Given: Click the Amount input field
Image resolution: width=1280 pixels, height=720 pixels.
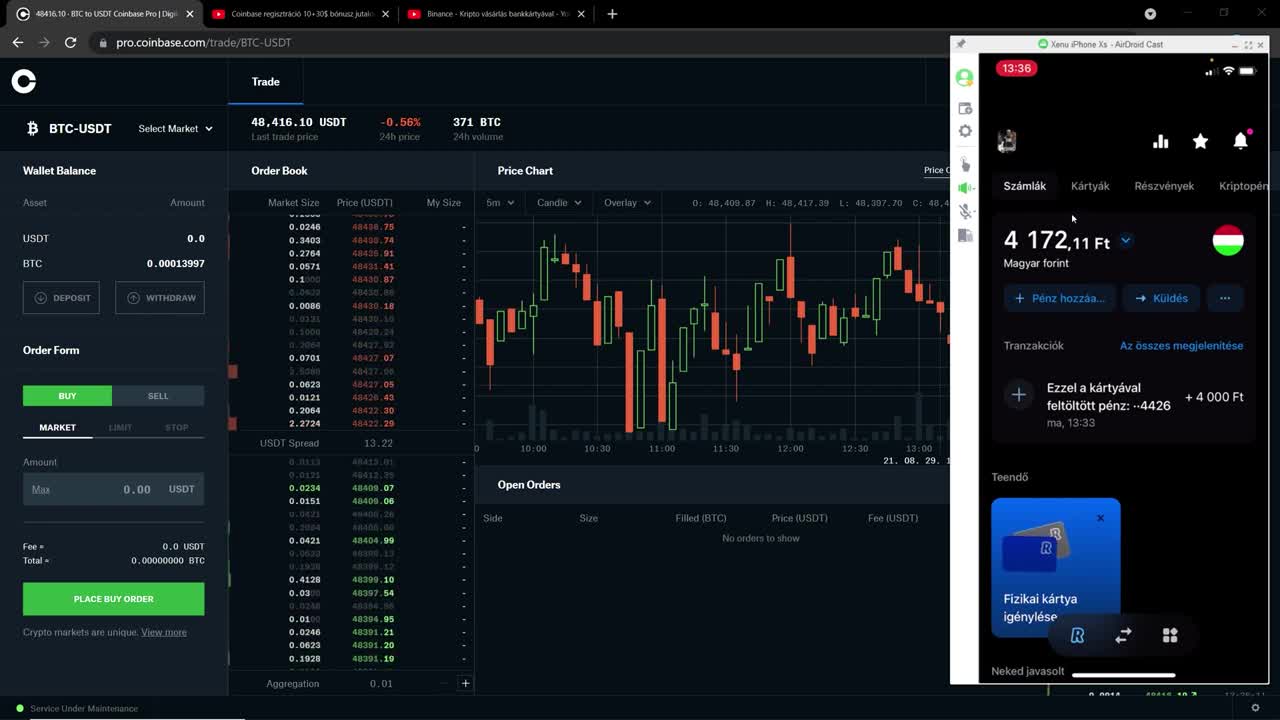Looking at the screenshot, I should click(x=113, y=489).
